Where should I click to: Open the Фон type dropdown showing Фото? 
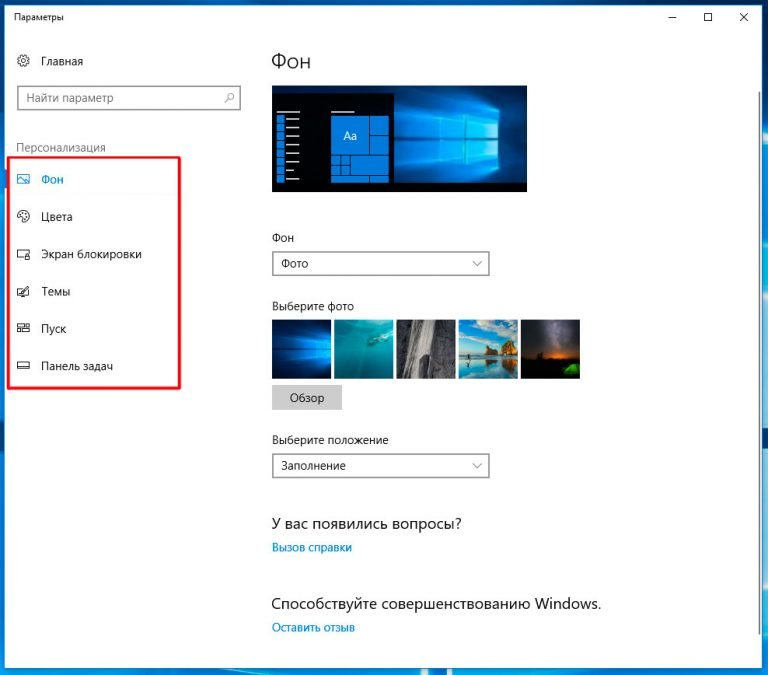click(380, 264)
